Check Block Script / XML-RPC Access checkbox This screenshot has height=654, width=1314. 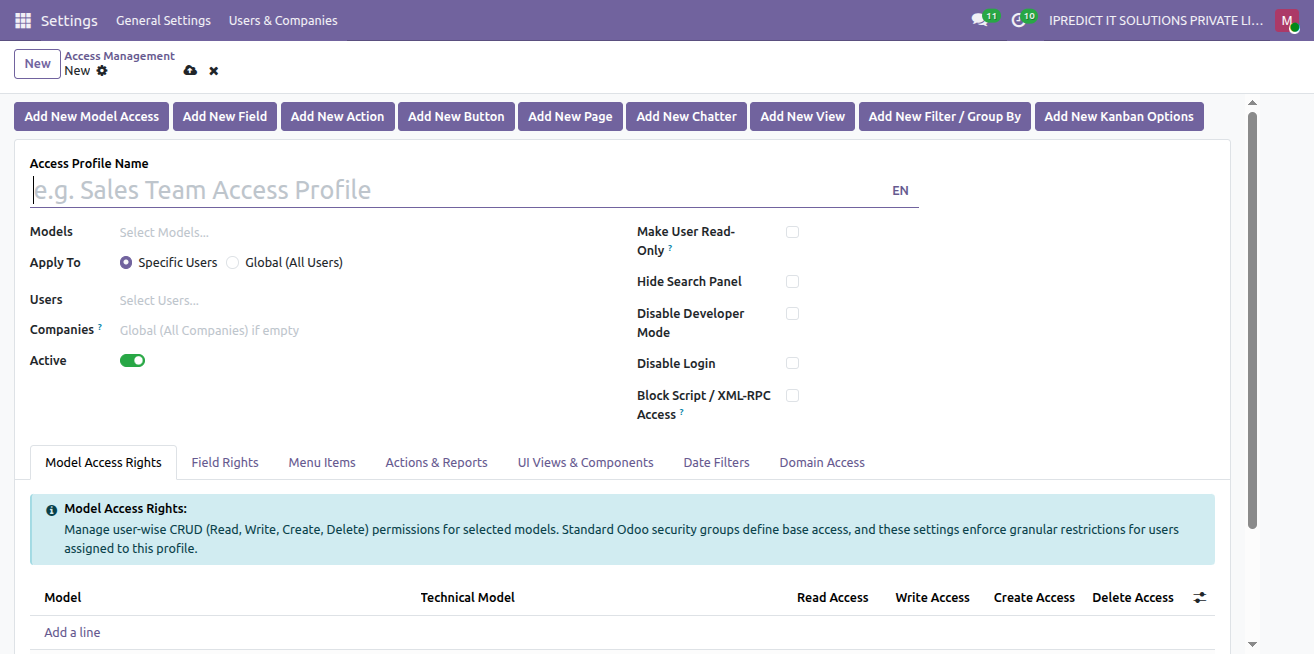point(792,396)
